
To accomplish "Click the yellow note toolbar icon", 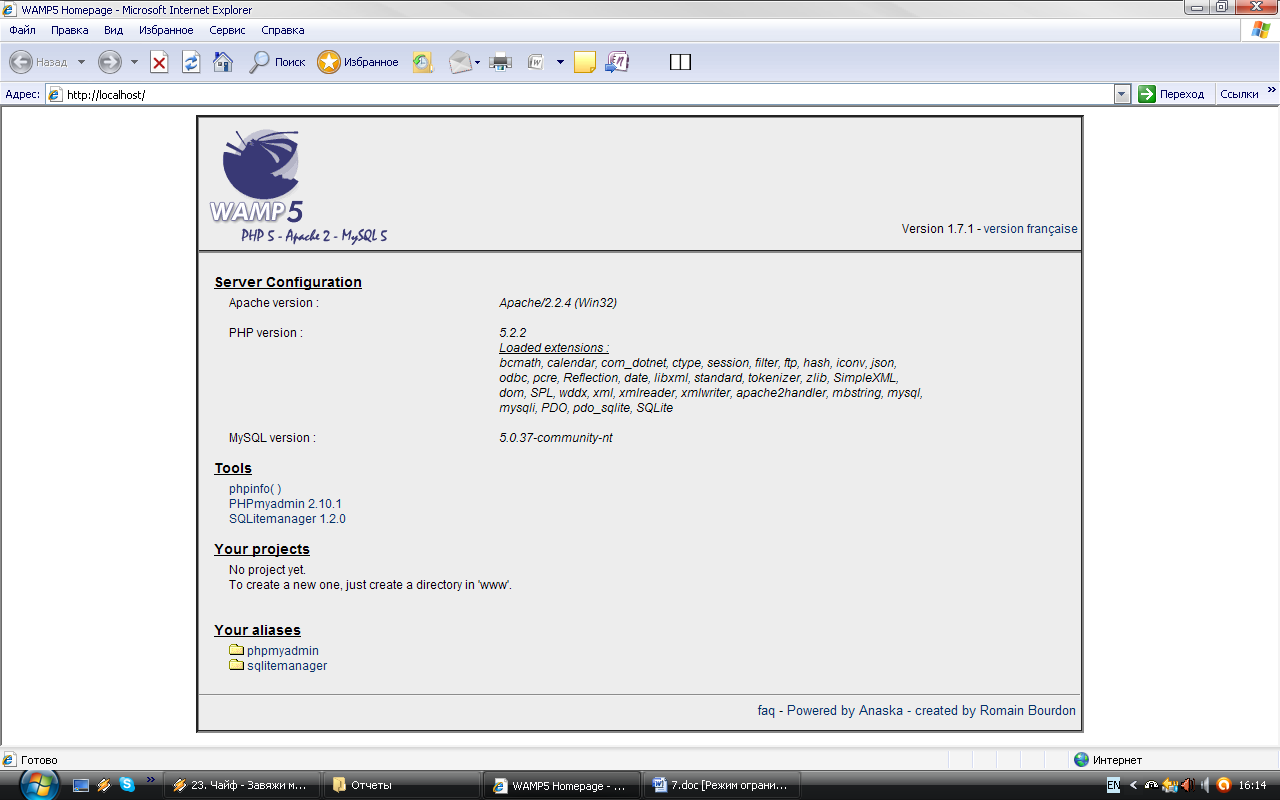I will click(585, 62).
